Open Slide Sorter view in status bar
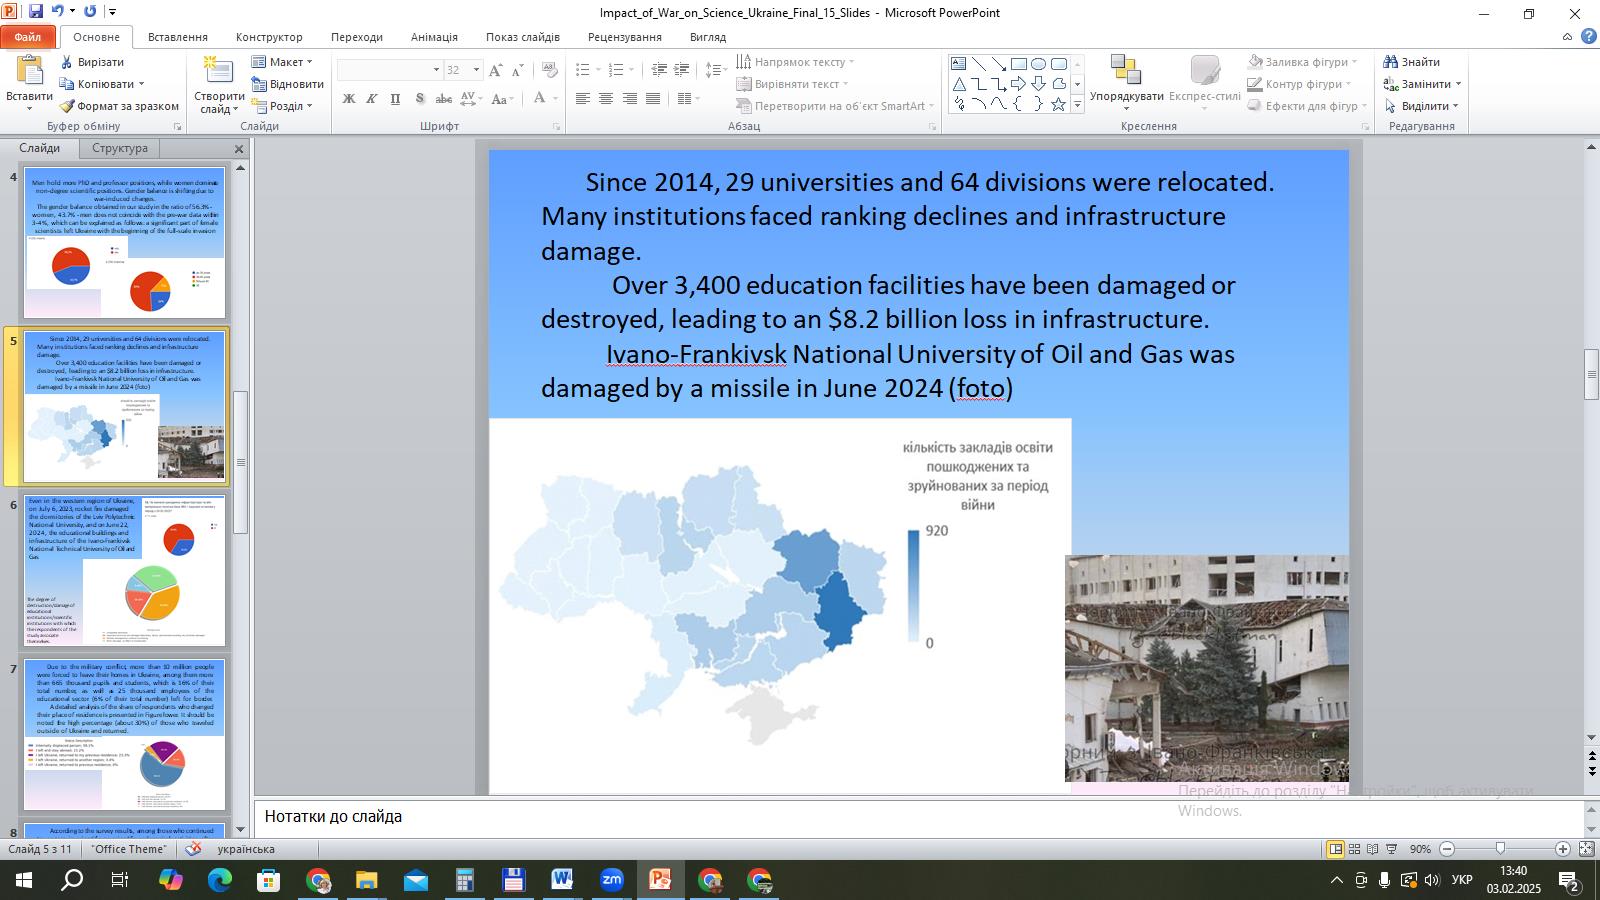 click(1354, 849)
